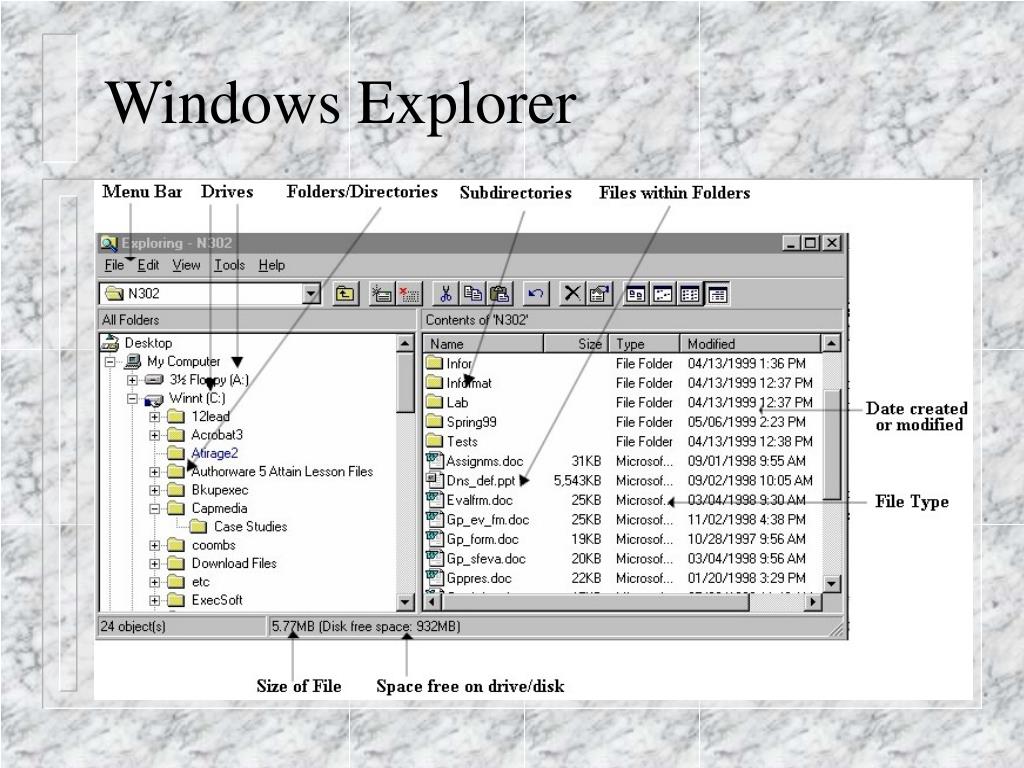Click the folder tree scroll-down arrow
The width and height of the screenshot is (1024, 768).
(405, 601)
